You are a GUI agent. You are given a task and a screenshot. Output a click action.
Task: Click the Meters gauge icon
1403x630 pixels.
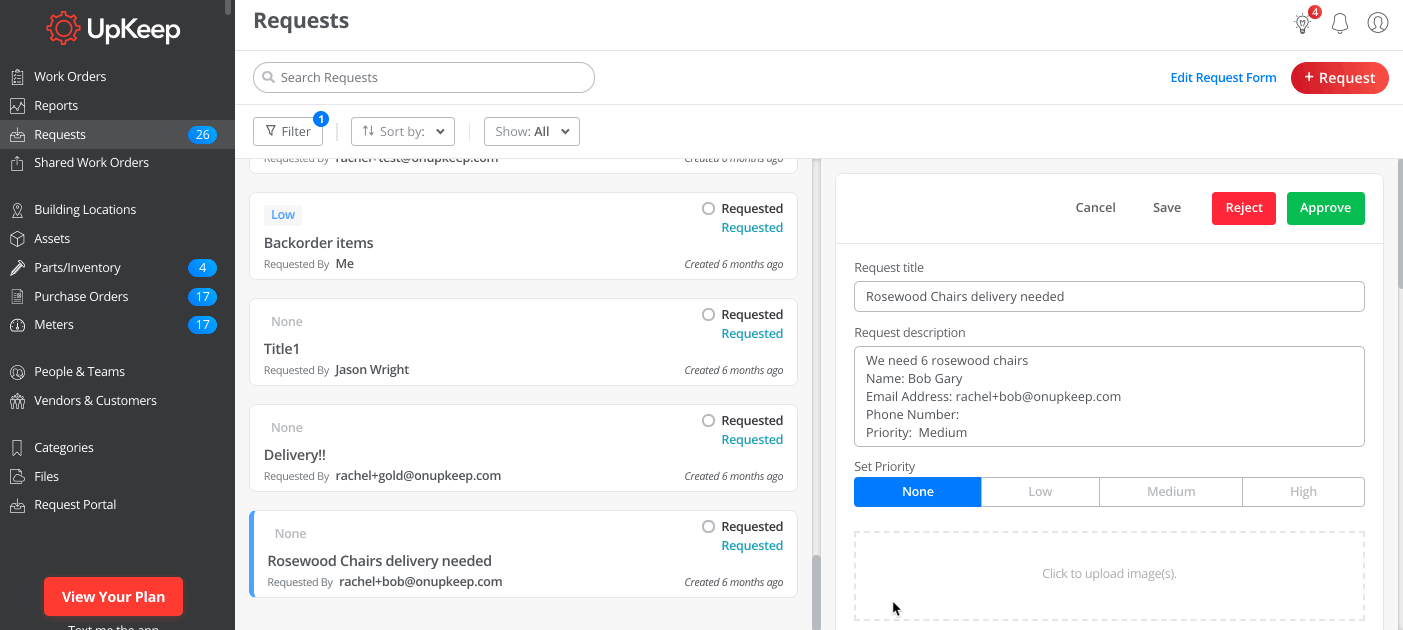point(17,325)
